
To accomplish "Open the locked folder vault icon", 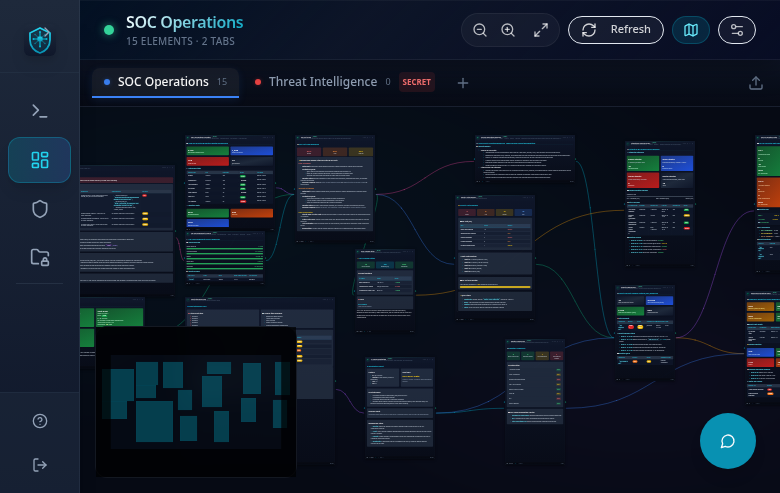I will pos(40,257).
